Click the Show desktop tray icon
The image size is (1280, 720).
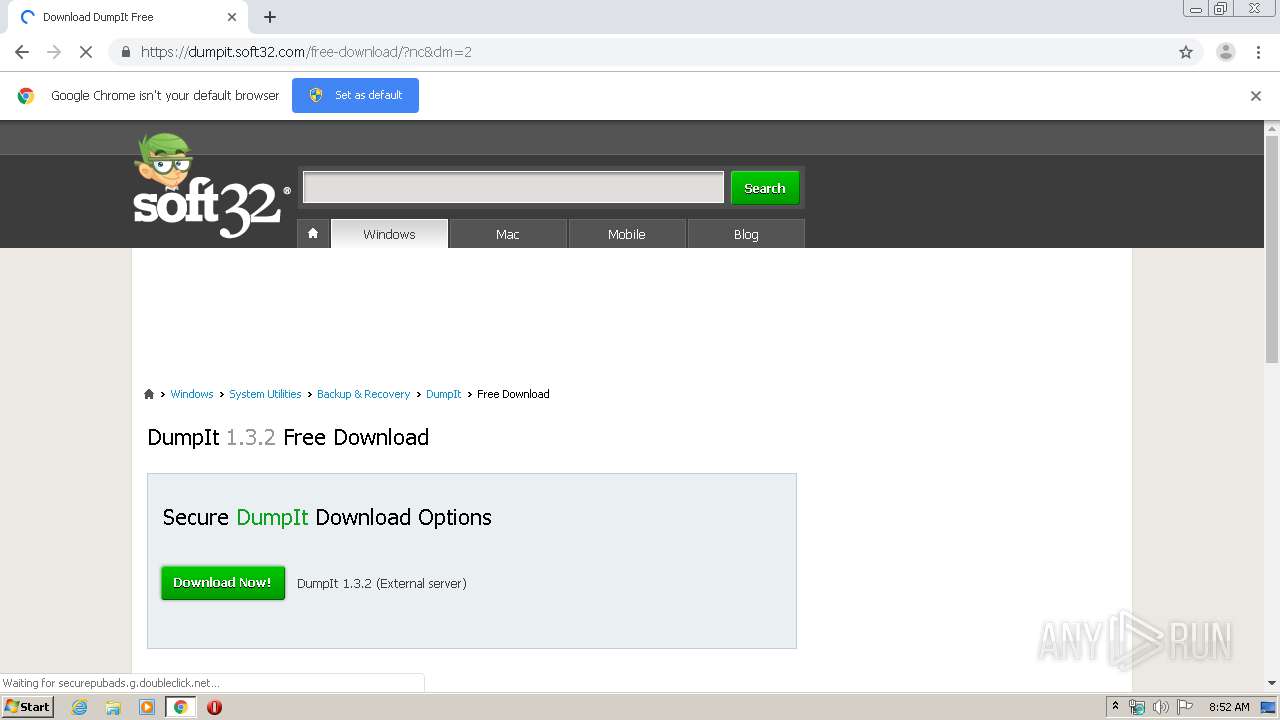(x=1268, y=707)
